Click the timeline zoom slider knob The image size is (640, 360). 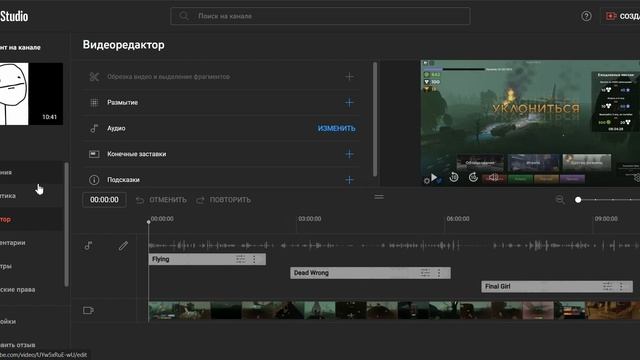pos(578,200)
